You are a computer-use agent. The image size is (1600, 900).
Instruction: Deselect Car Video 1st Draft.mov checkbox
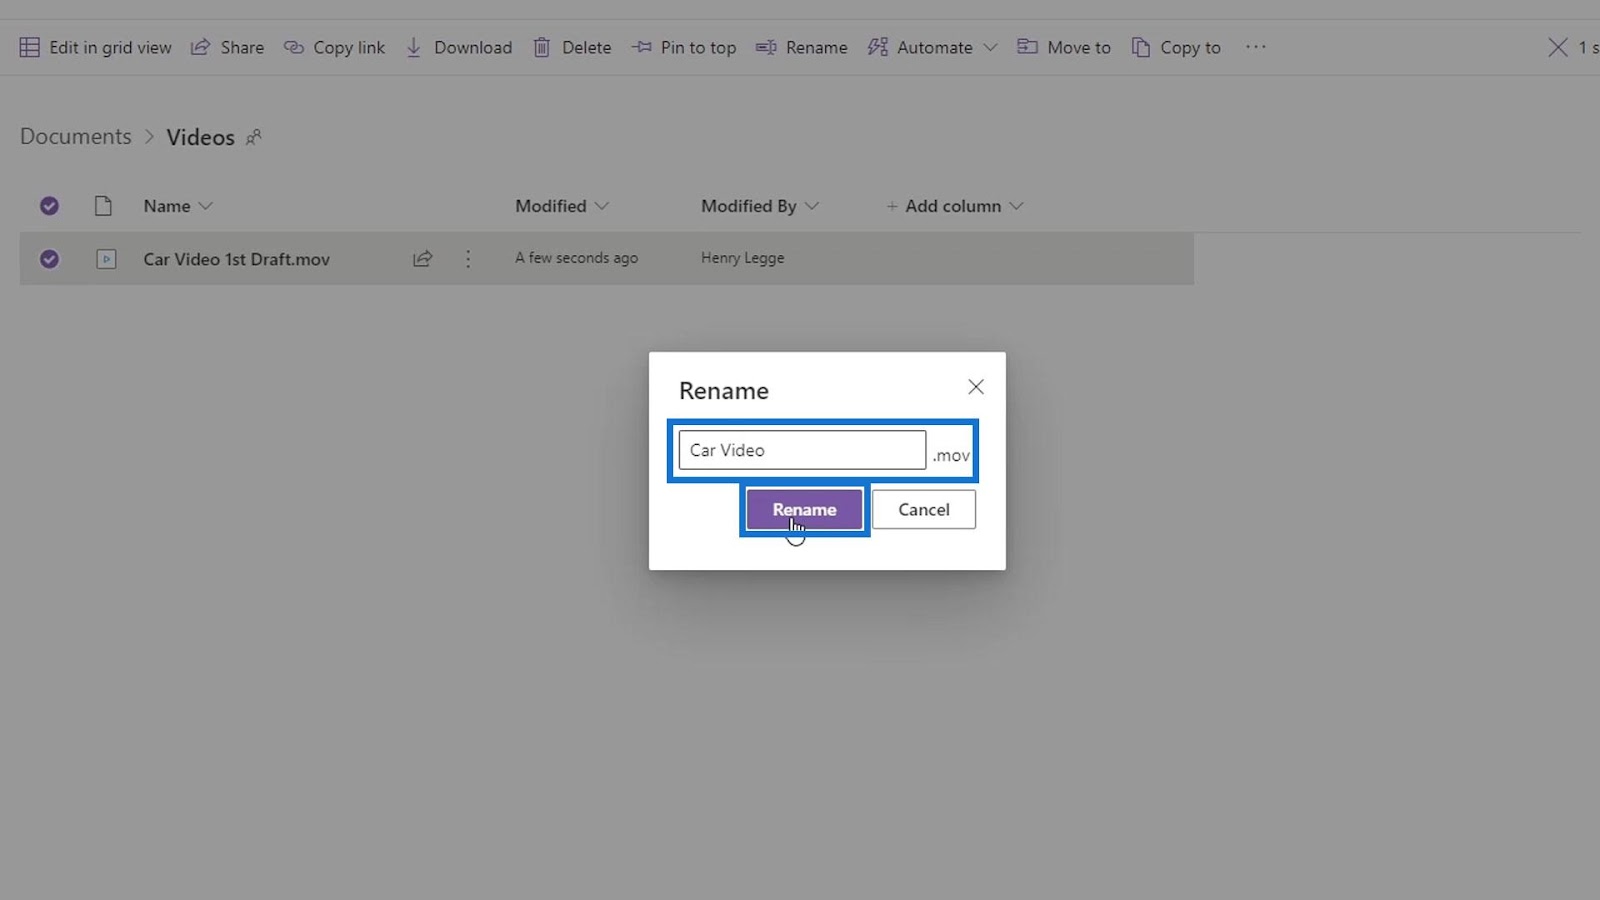point(49,259)
